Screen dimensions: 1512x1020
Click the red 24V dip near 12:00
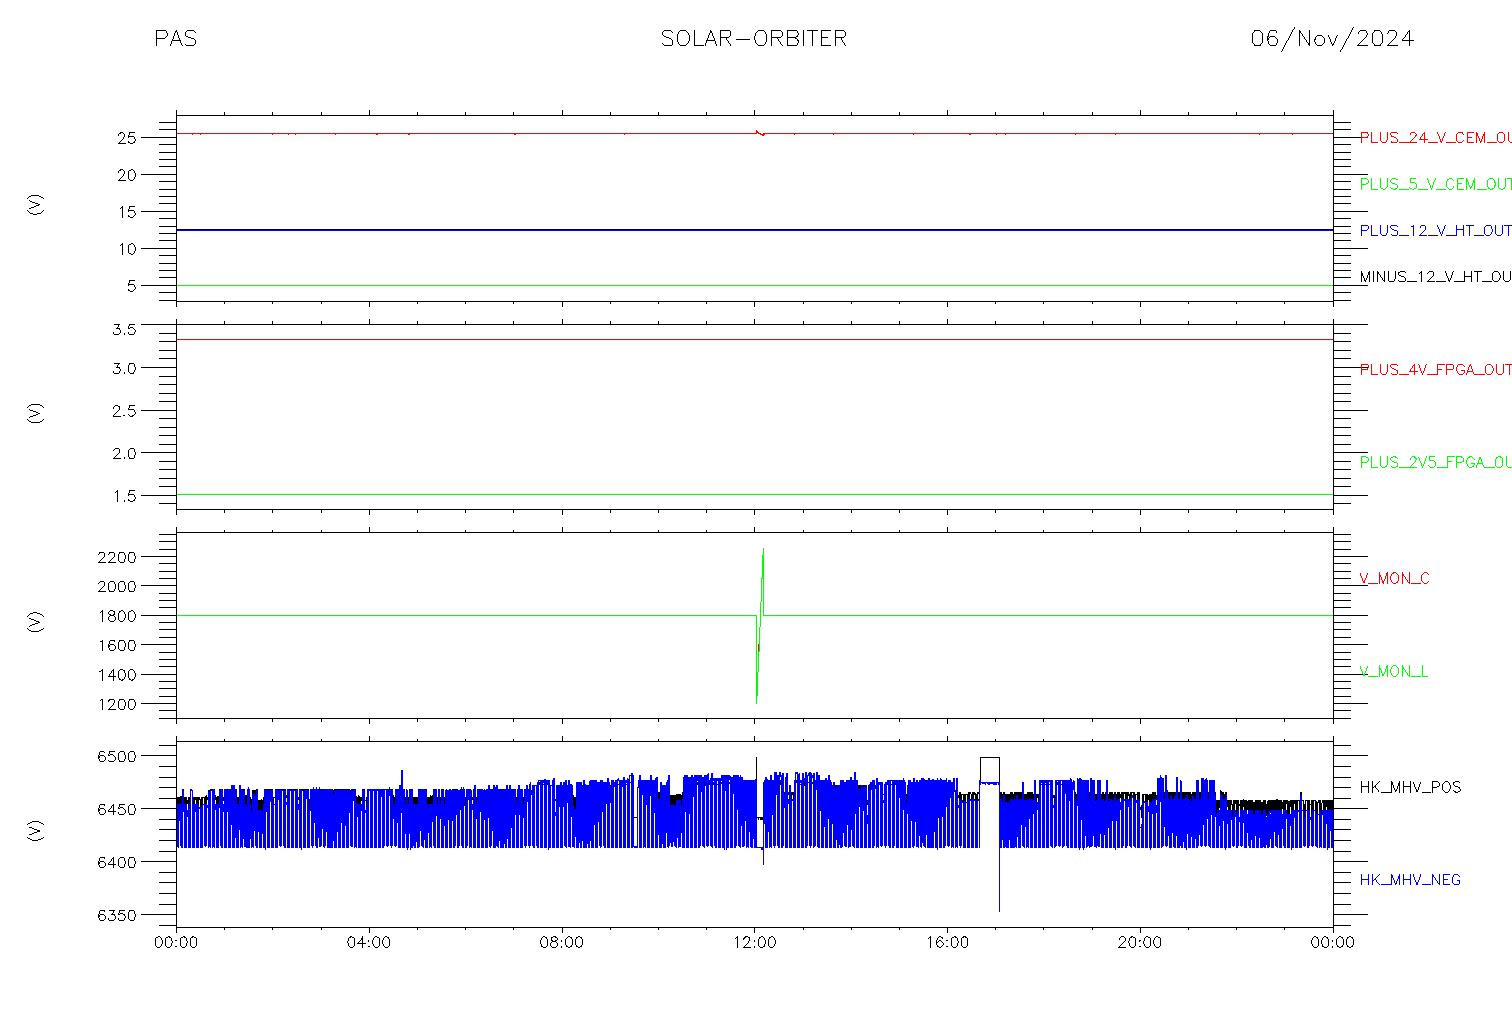coord(760,132)
